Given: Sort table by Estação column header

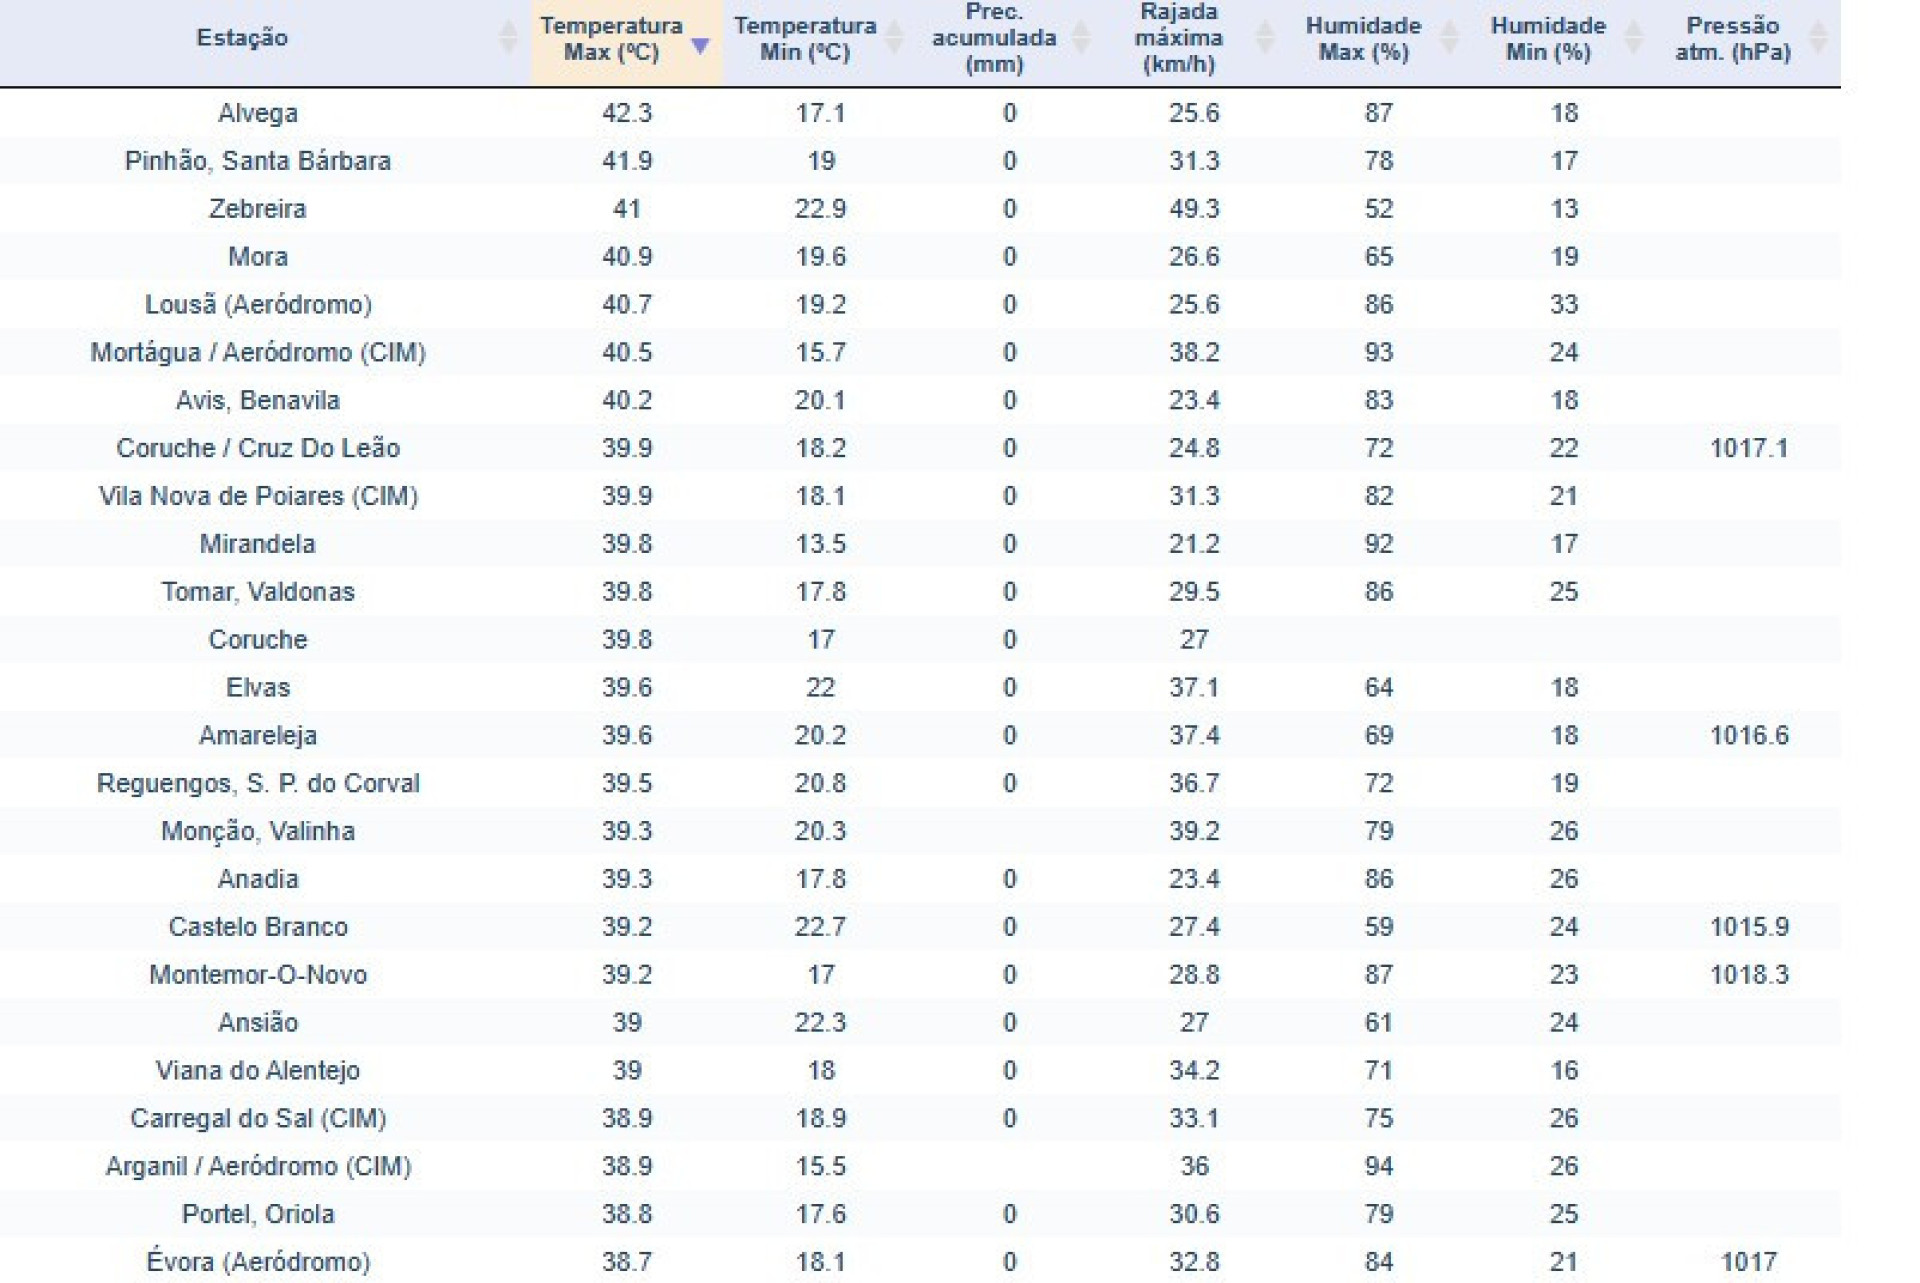Looking at the screenshot, I should (242, 38).
